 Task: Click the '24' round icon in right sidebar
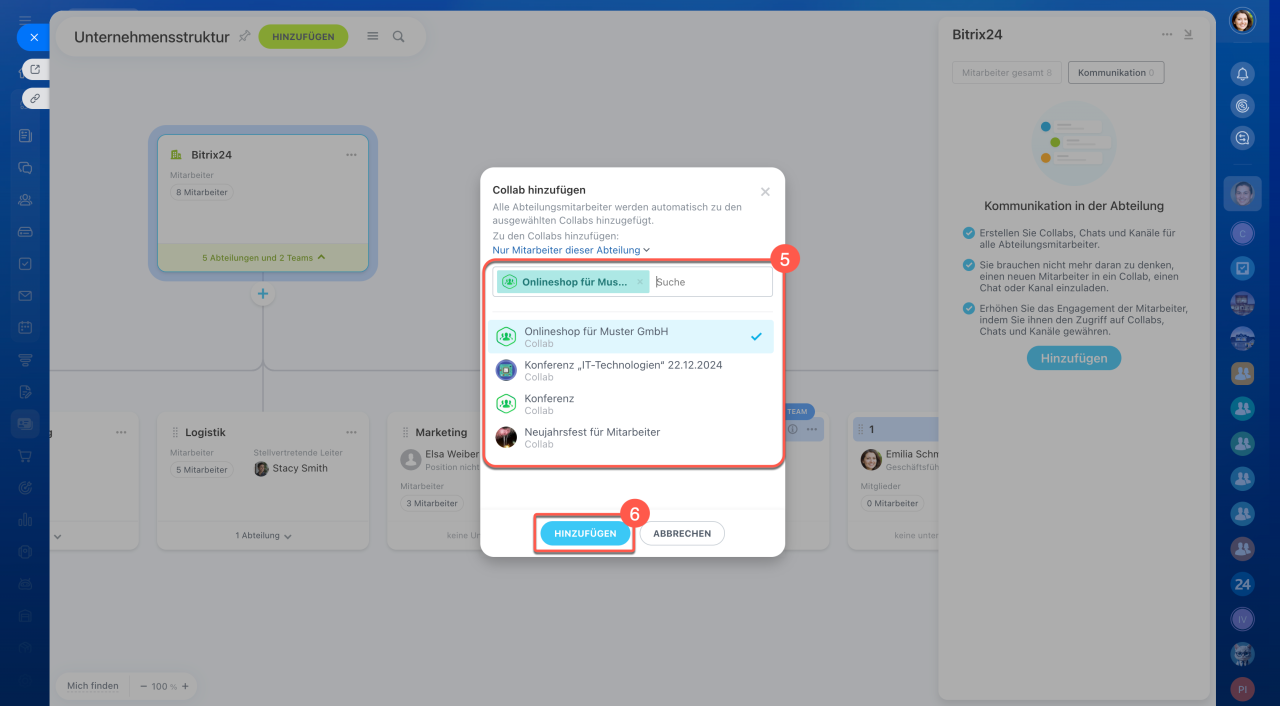coord(1242,584)
